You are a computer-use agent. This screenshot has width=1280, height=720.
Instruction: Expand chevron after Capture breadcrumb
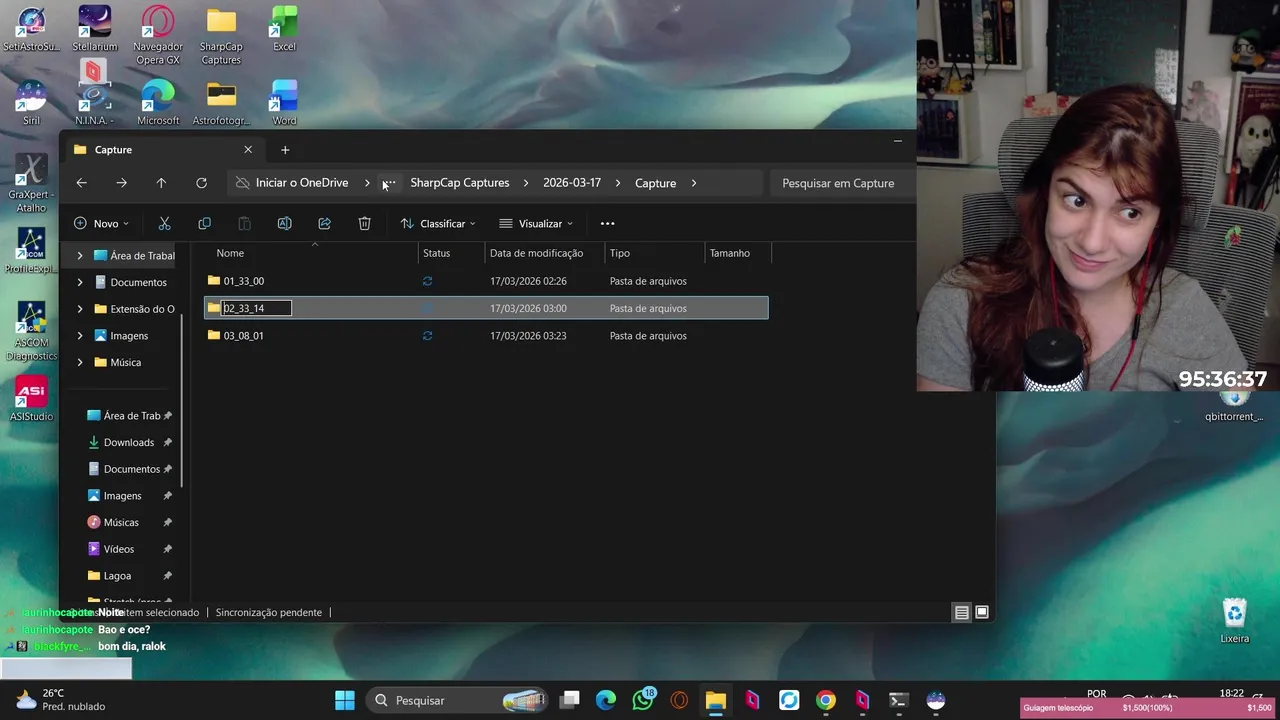click(x=693, y=183)
